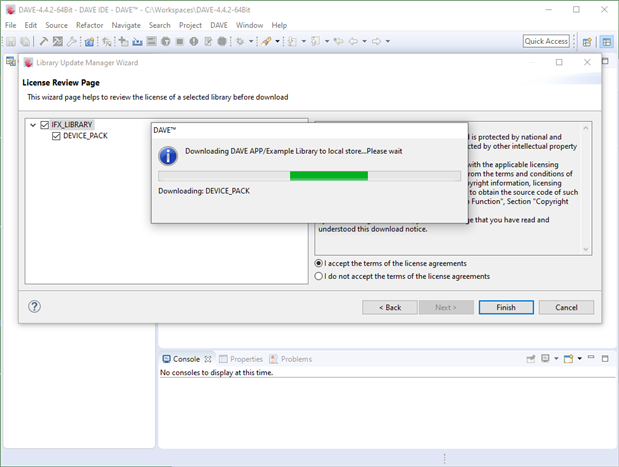Click the blue New DAVE Project icon
The height and width of the screenshot is (467, 619).
point(89,41)
